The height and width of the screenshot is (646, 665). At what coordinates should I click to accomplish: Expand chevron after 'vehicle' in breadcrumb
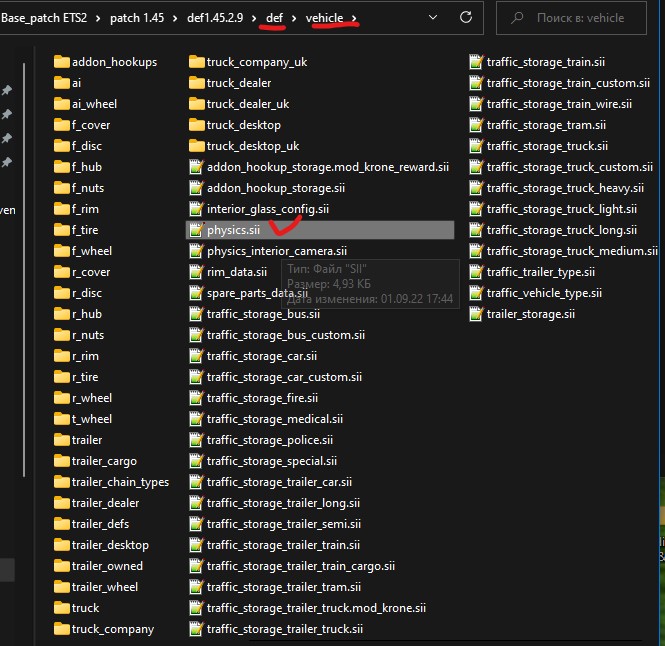[x=354, y=18]
